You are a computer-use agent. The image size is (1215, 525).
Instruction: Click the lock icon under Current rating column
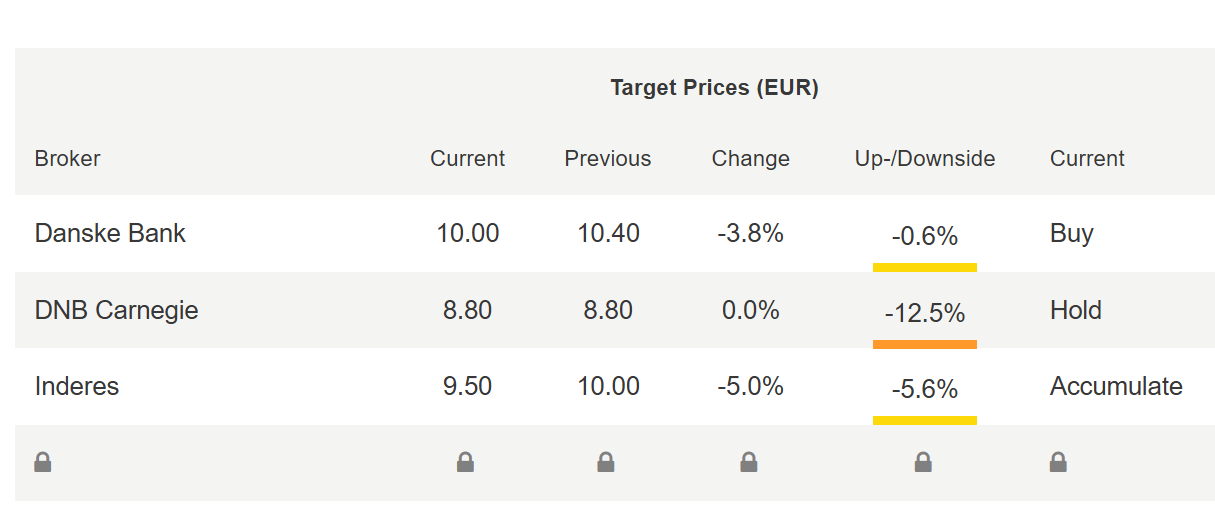point(1058,462)
